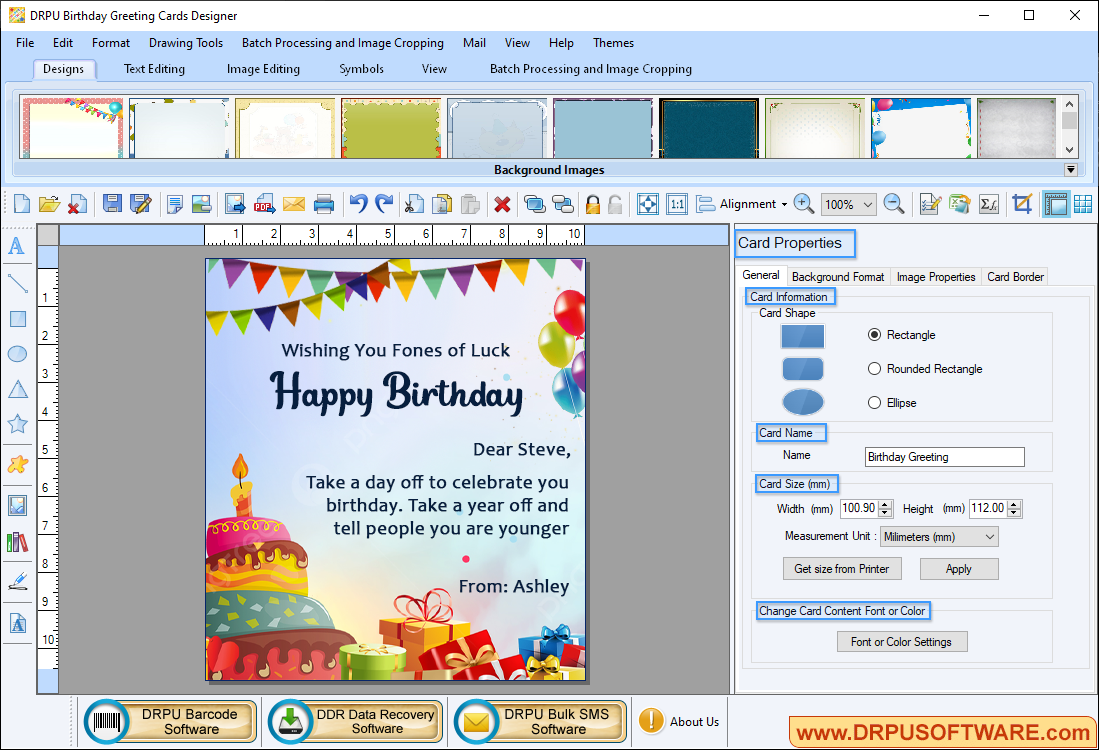Open the Measurement Unit dropdown
1099x750 pixels.
click(938, 536)
